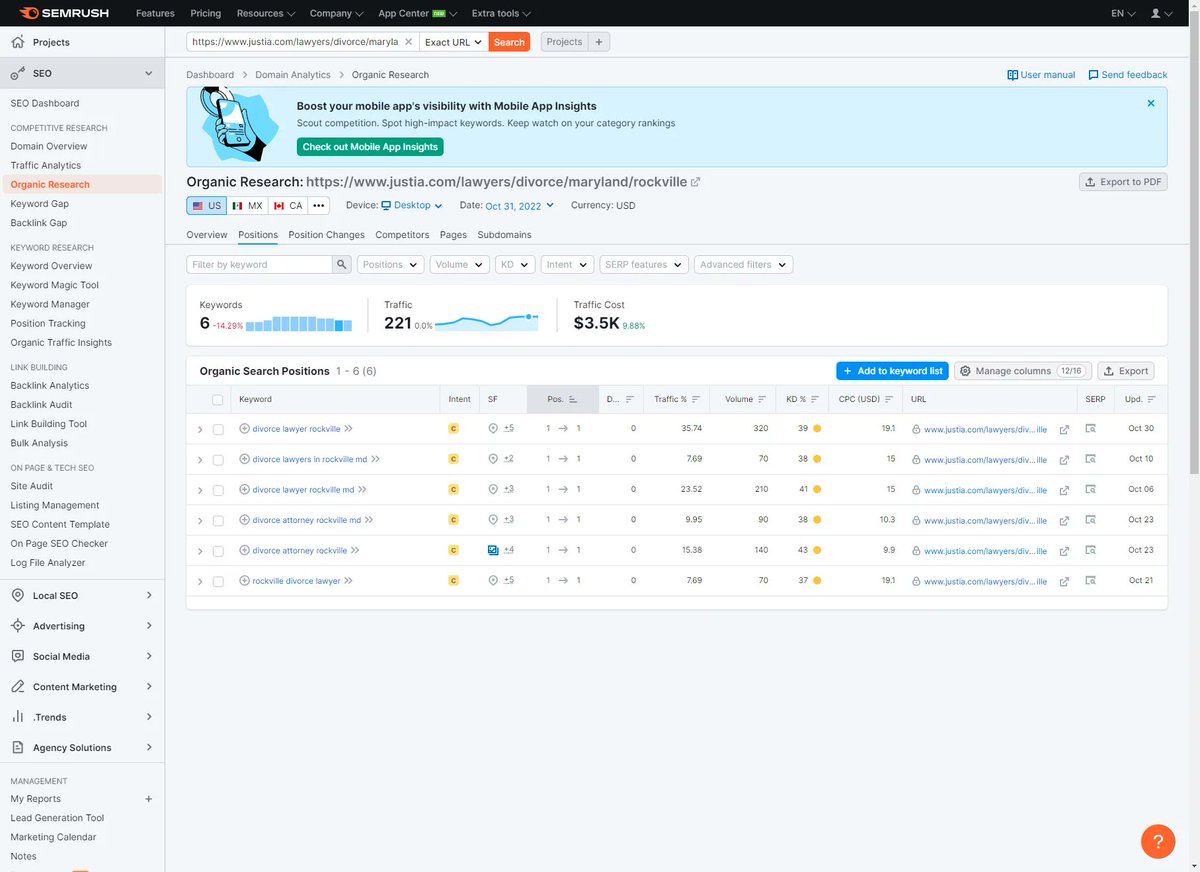The image size is (1200, 872).
Task: Clear the URL search field with X
Action: (x=408, y=42)
